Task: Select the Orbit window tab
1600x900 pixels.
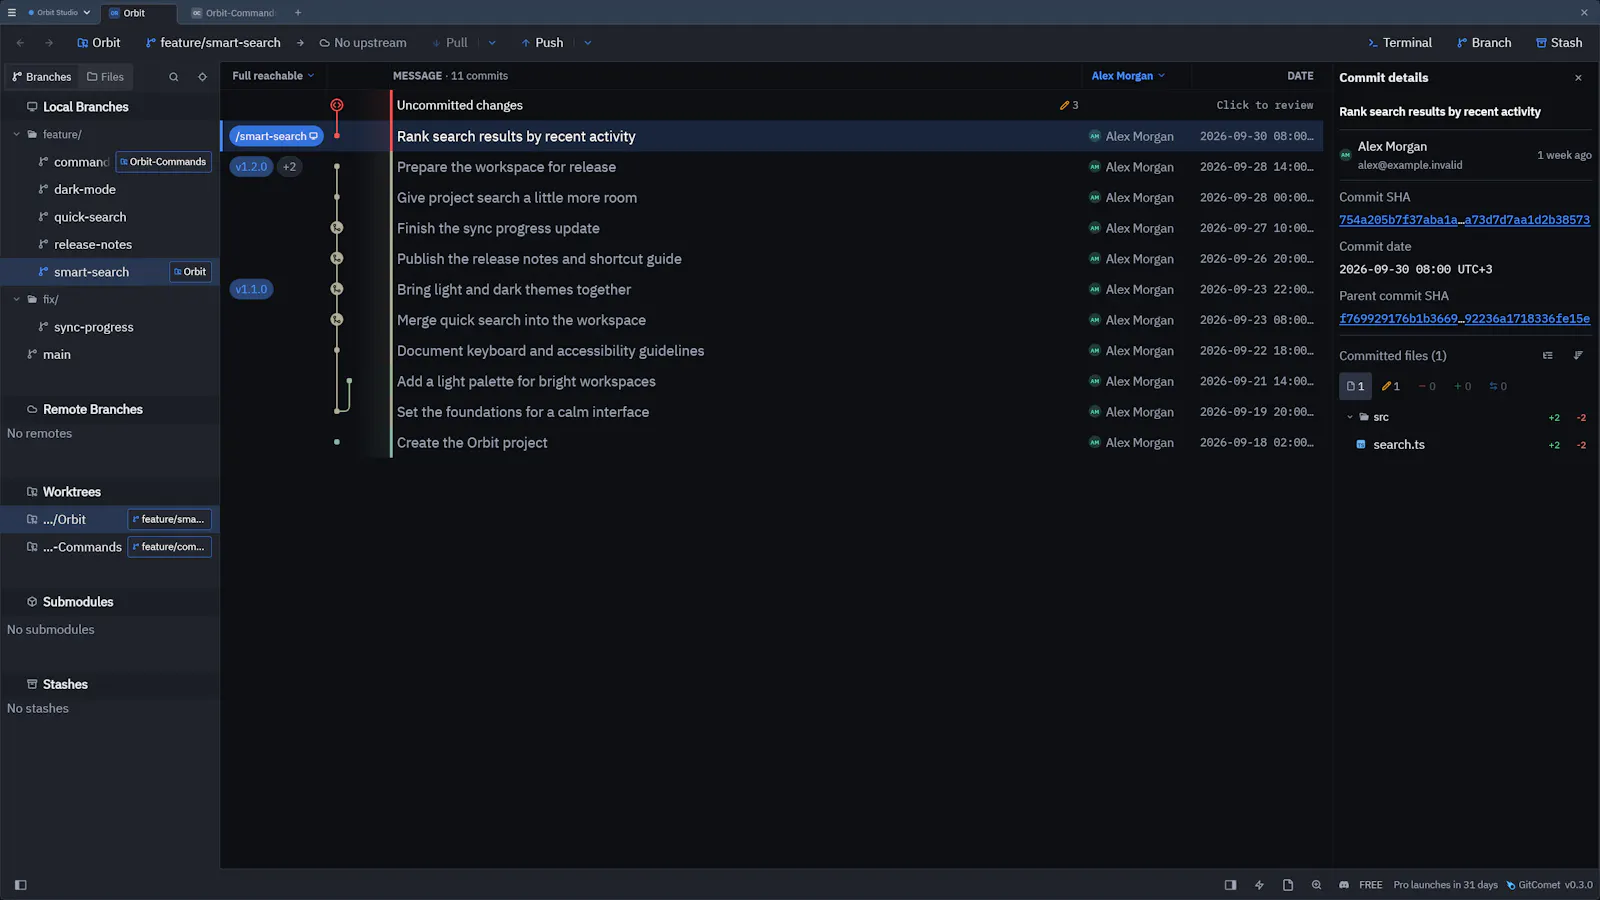Action: (137, 13)
